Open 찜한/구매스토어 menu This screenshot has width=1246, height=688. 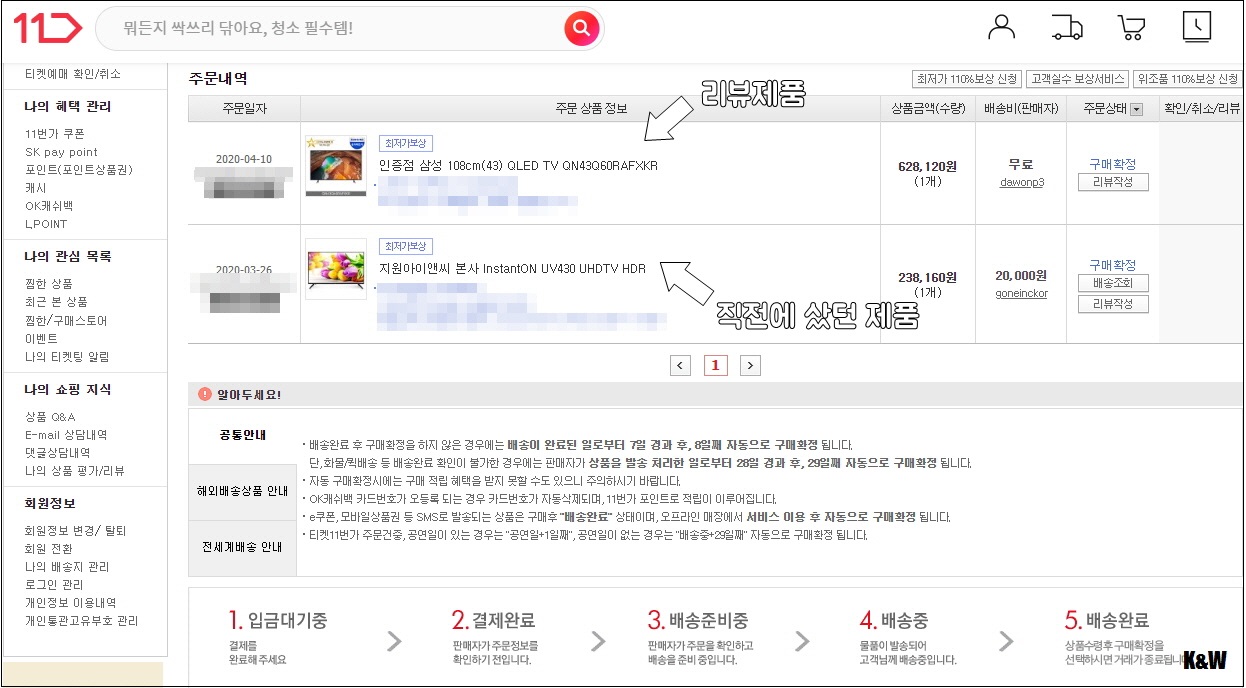[66, 321]
